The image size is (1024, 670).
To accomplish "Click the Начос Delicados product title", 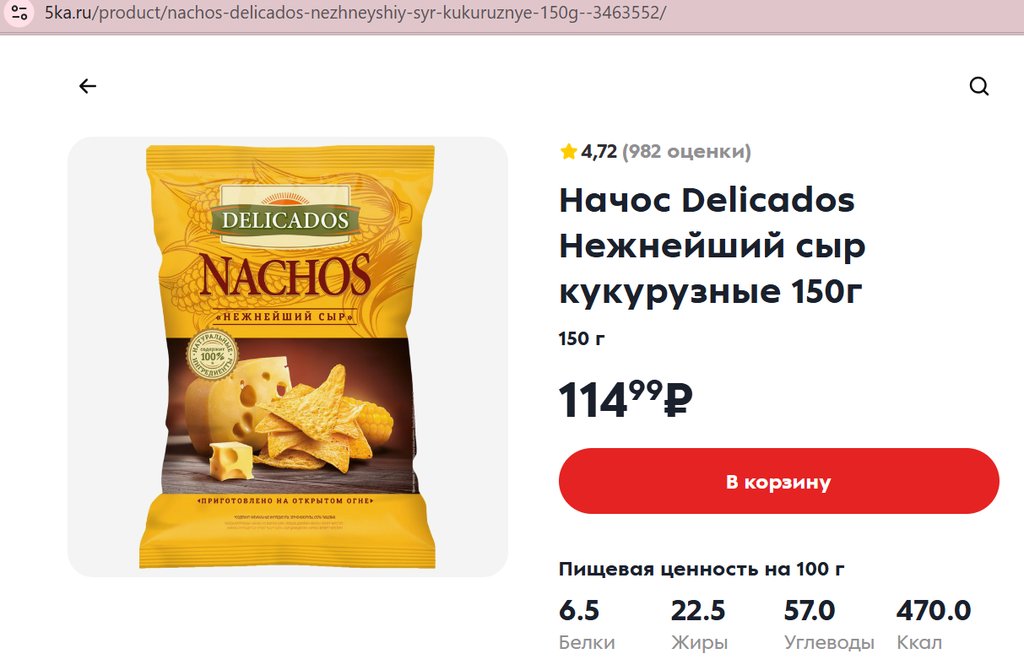I will (712, 246).
